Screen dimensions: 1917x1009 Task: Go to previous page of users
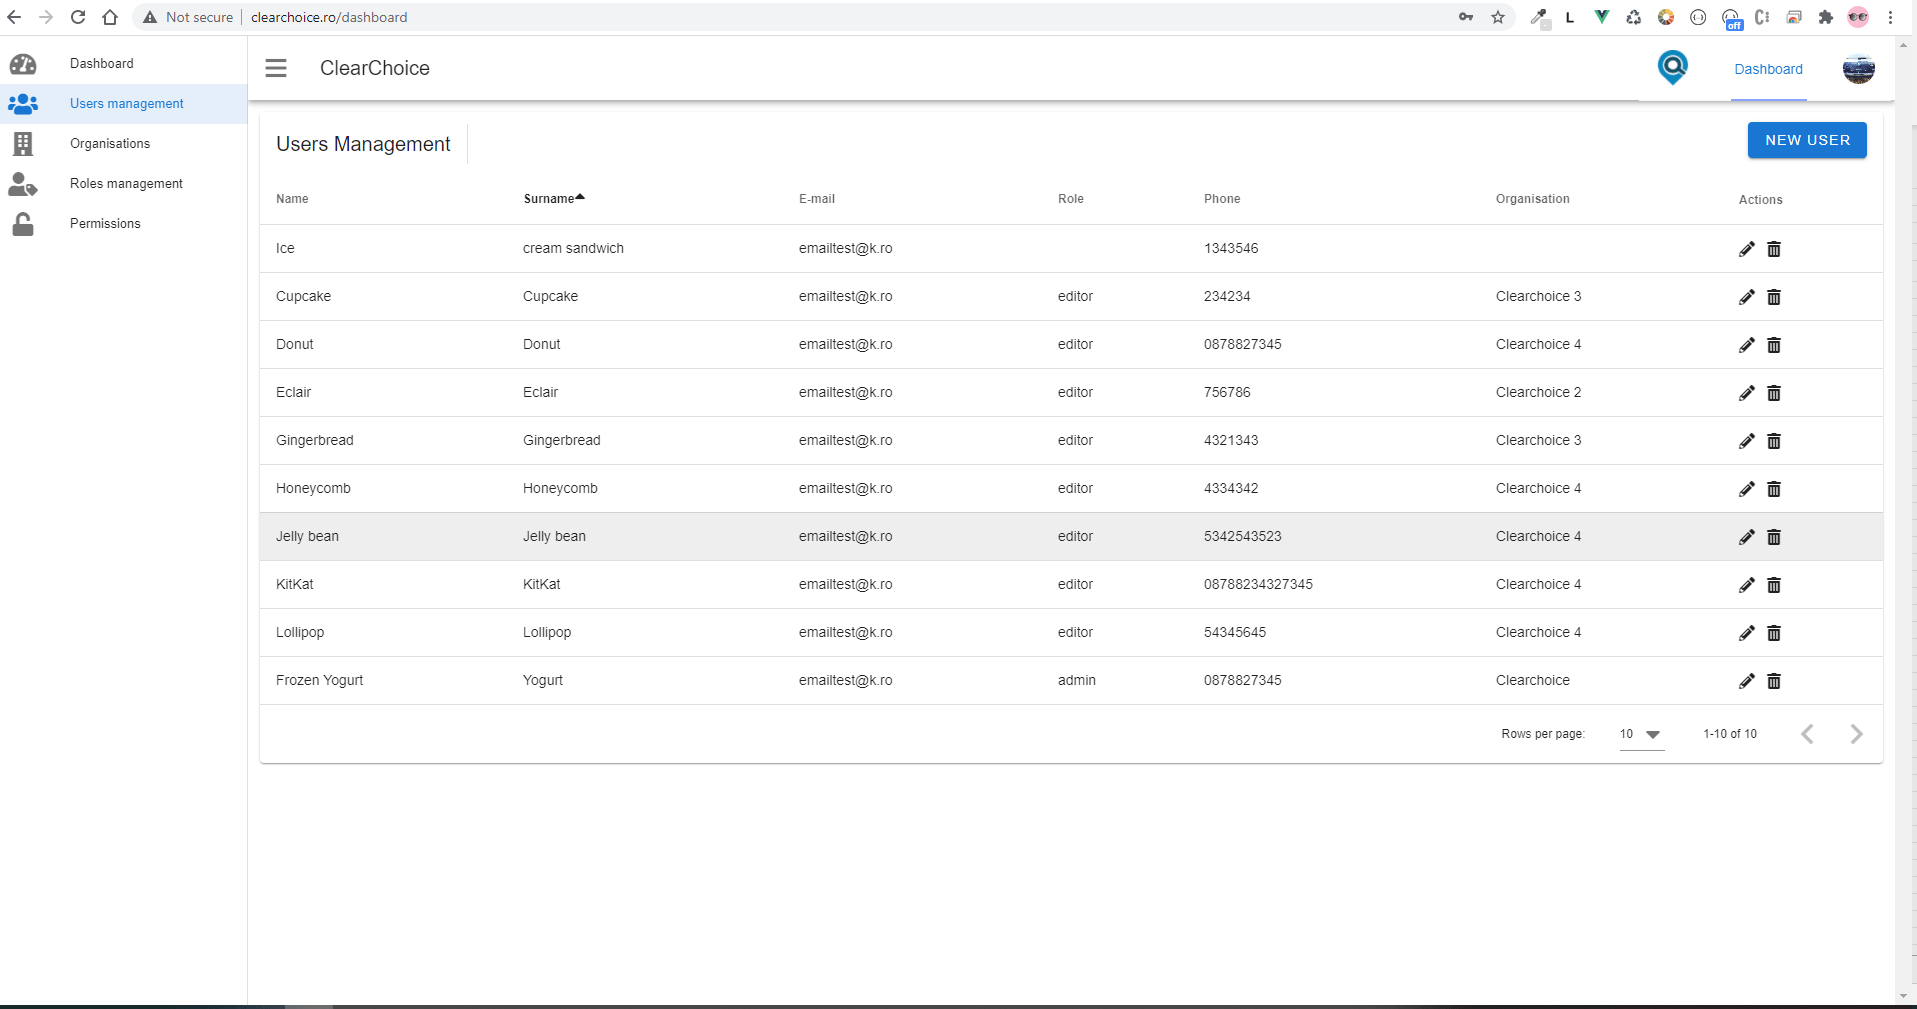pyautogui.click(x=1807, y=734)
